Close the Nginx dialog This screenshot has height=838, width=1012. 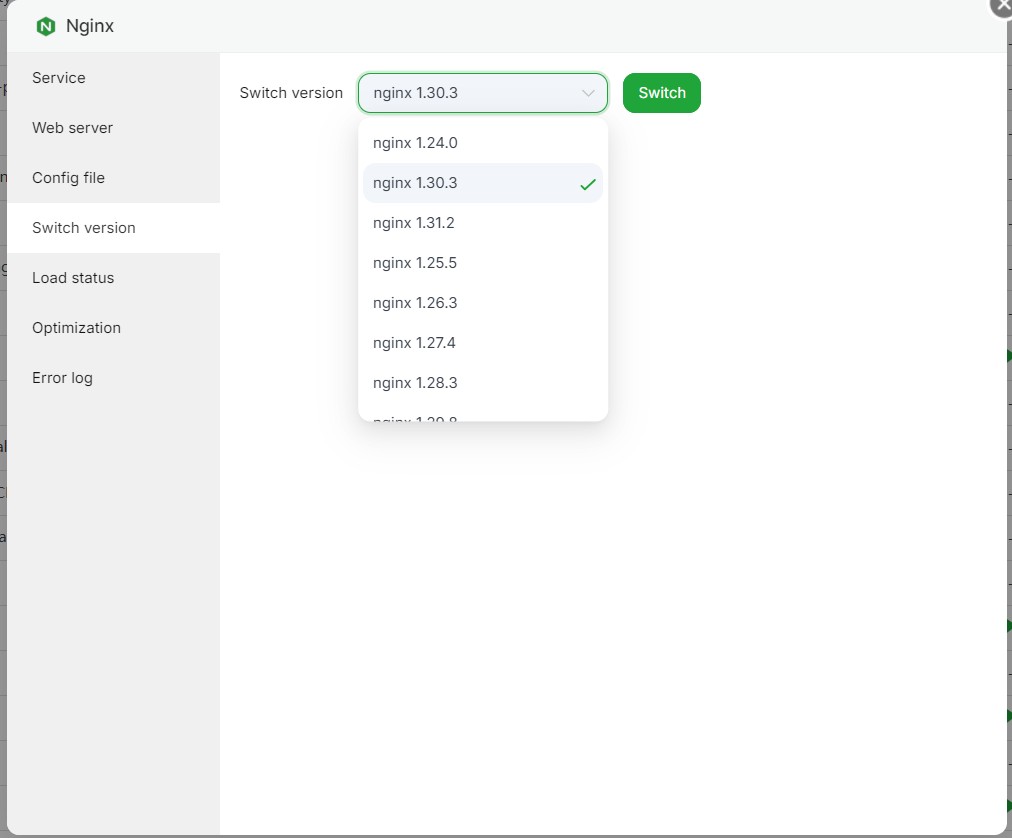click(1001, 5)
